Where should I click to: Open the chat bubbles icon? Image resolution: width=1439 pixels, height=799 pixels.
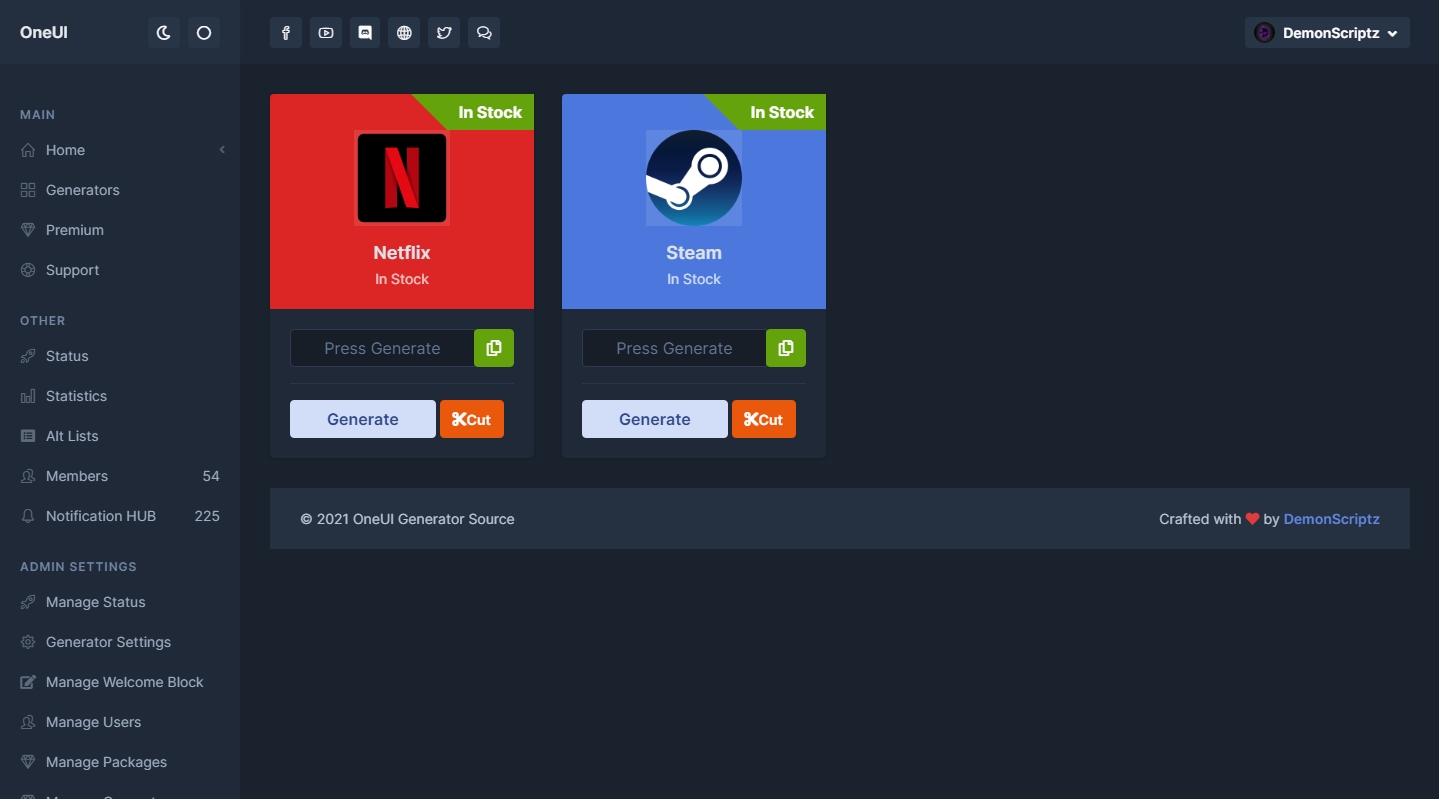coord(484,33)
